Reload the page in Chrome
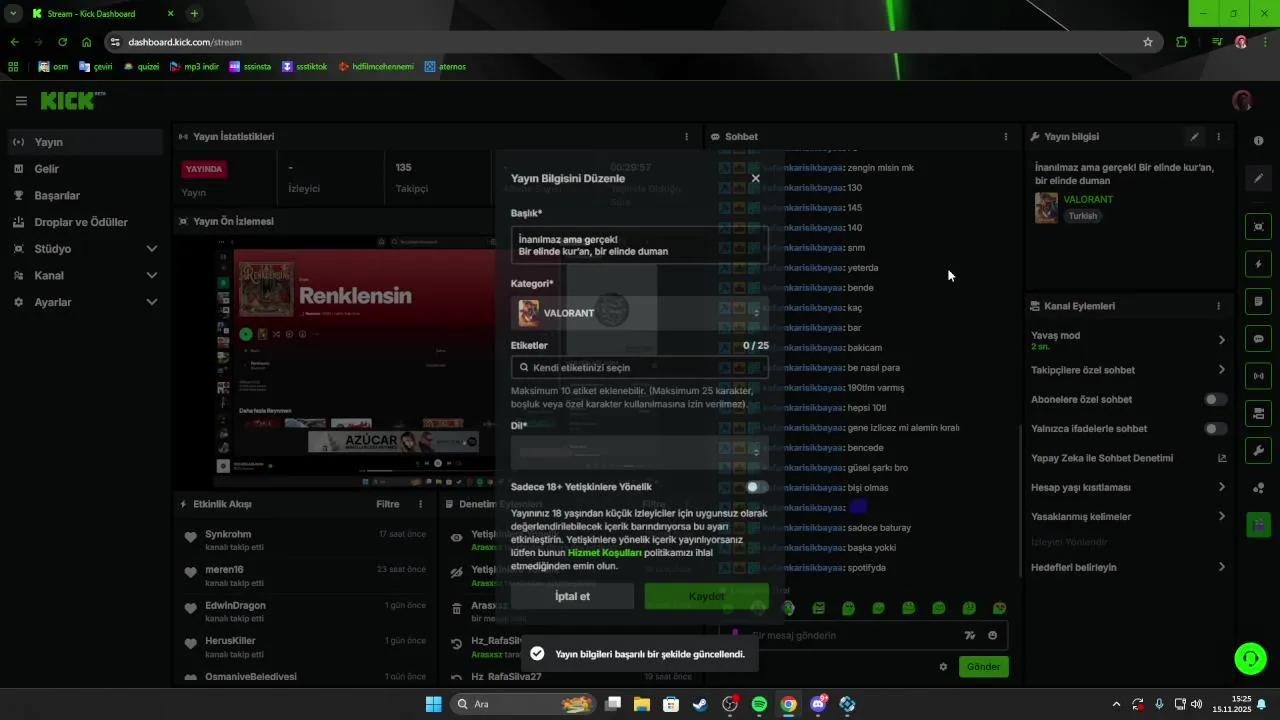 click(x=63, y=42)
